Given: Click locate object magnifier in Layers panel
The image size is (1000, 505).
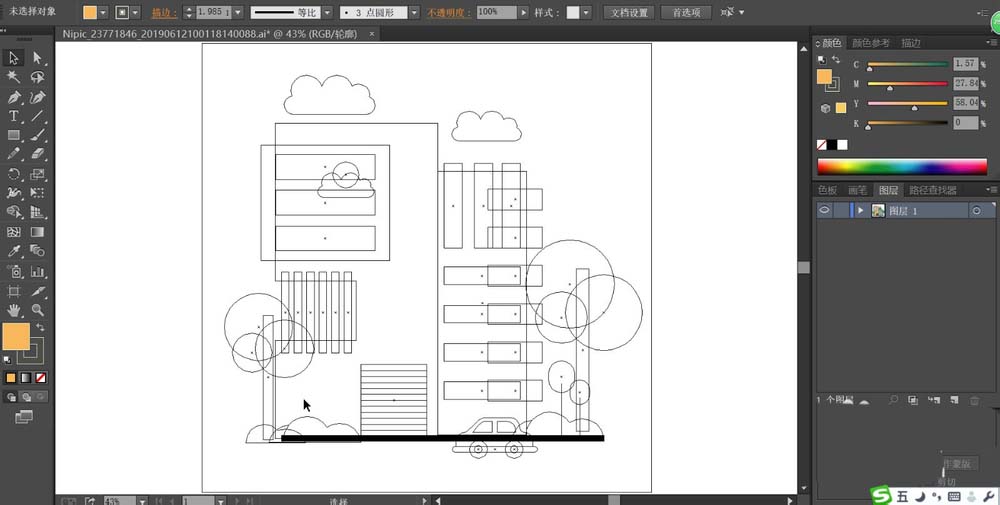Looking at the screenshot, I should coord(893,400).
